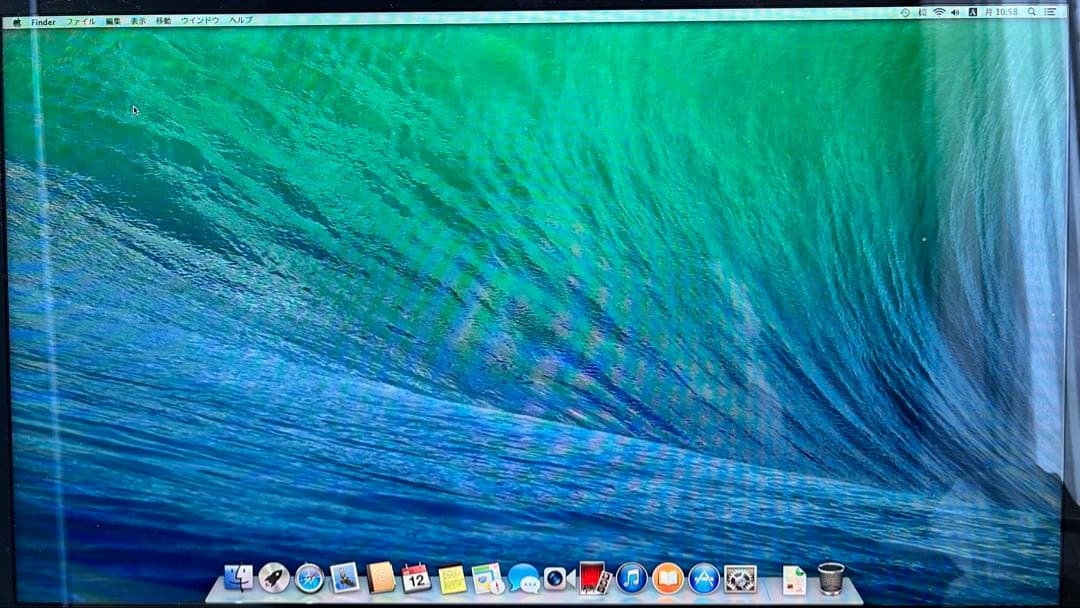Viewport: 1080px width, 608px height.
Task: Open System Preferences from the Dock
Action: coord(741,578)
